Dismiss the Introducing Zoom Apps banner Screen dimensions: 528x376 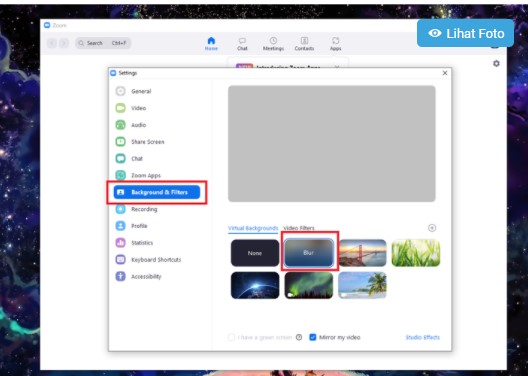pos(337,67)
